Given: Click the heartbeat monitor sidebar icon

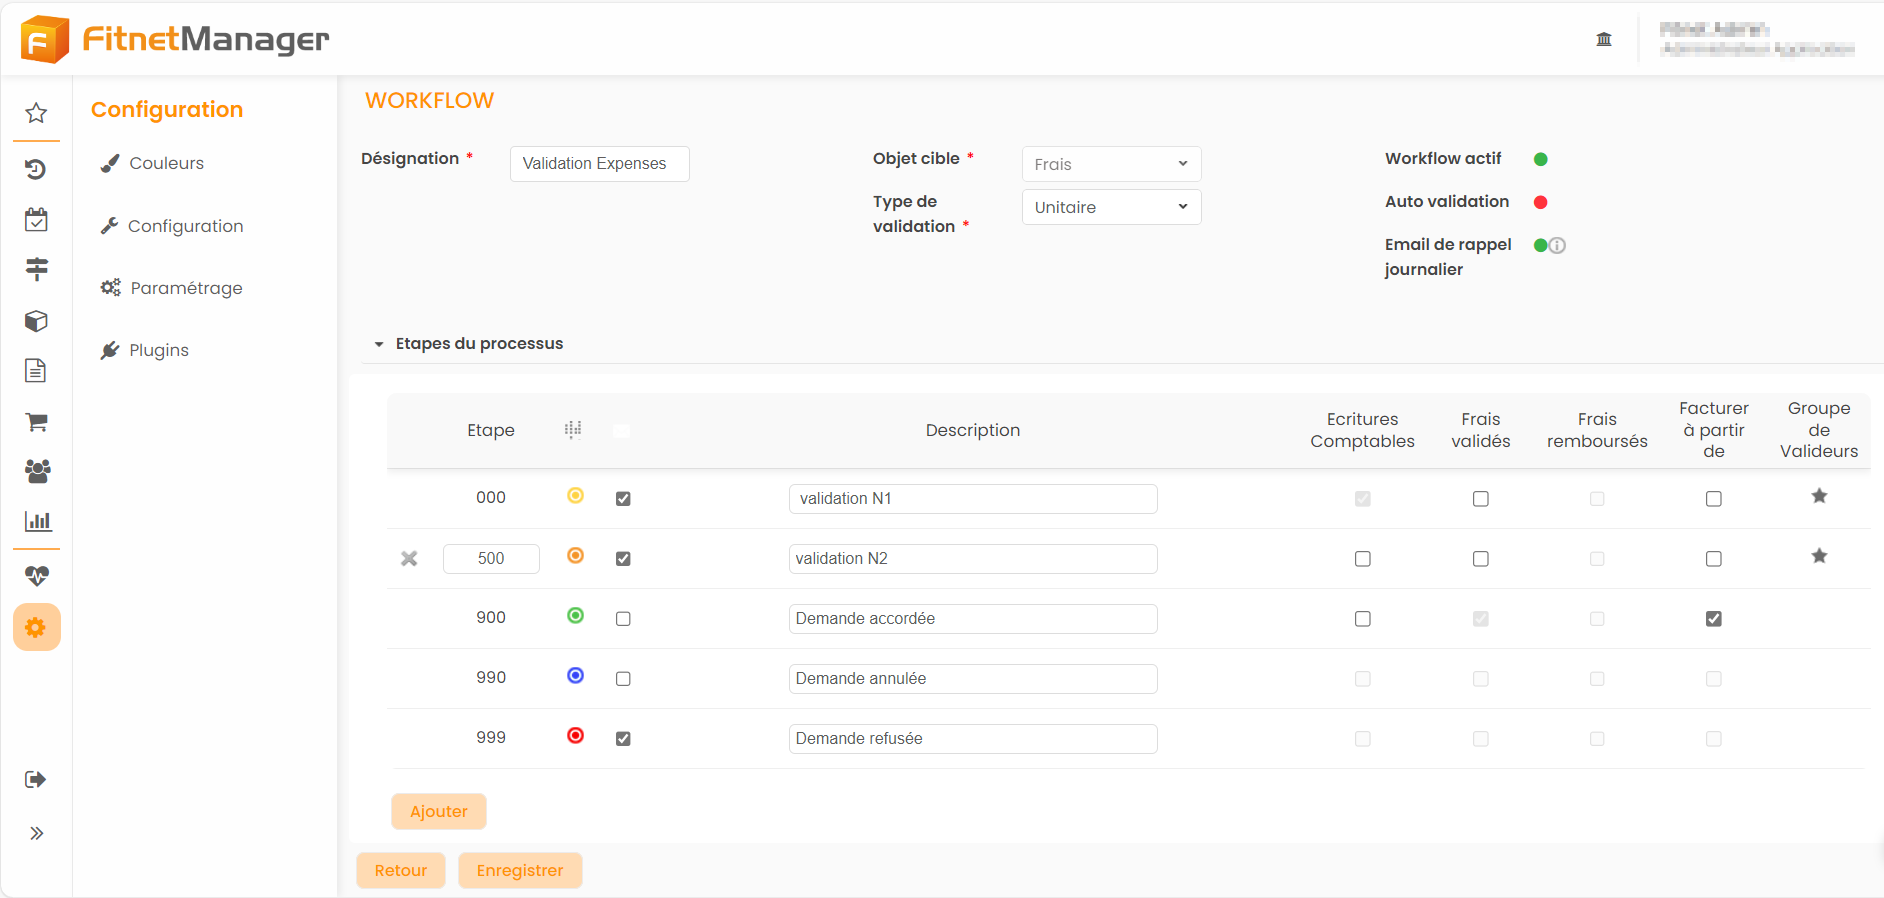Looking at the screenshot, I should coord(36,576).
